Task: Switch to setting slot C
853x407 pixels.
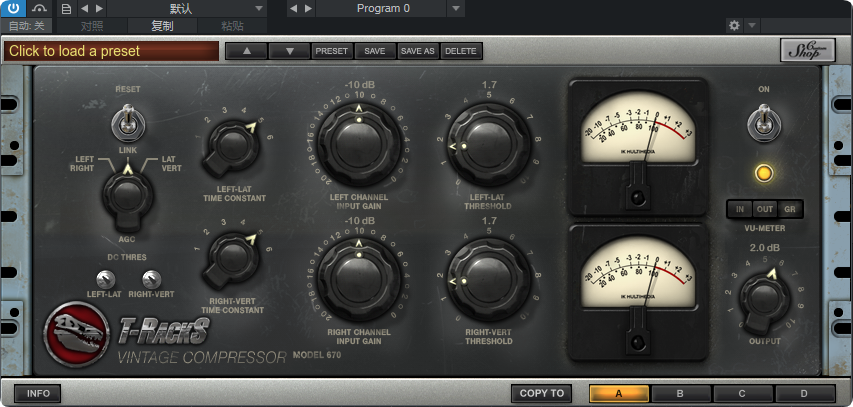Action: pyautogui.click(x=743, y=393)
